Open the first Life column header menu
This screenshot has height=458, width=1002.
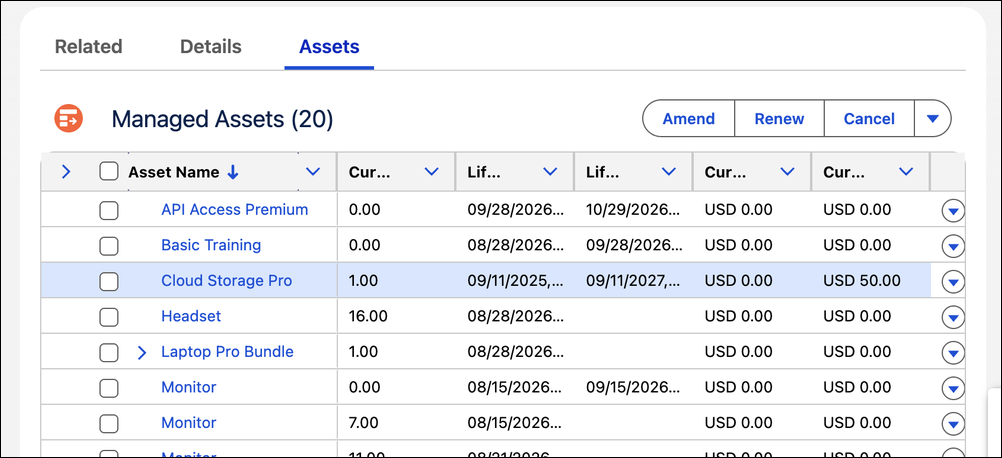550,171
